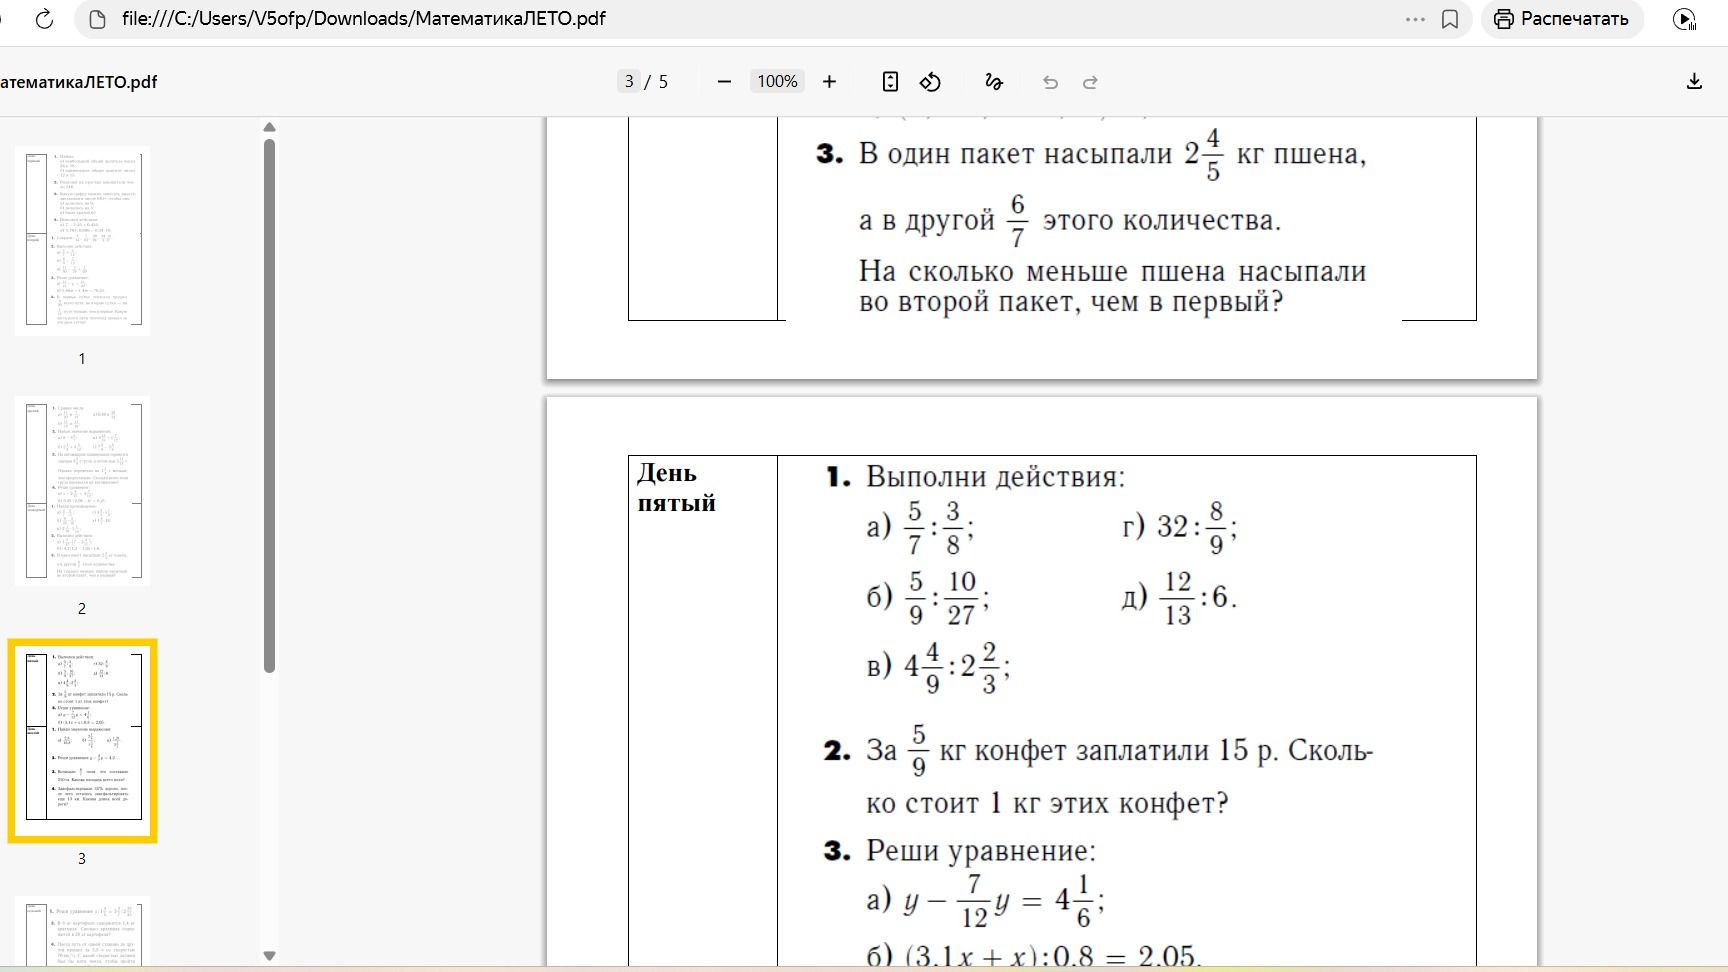Undo the last annotation
Screen dimensions: 1728x972
[x=1050, y=82]
